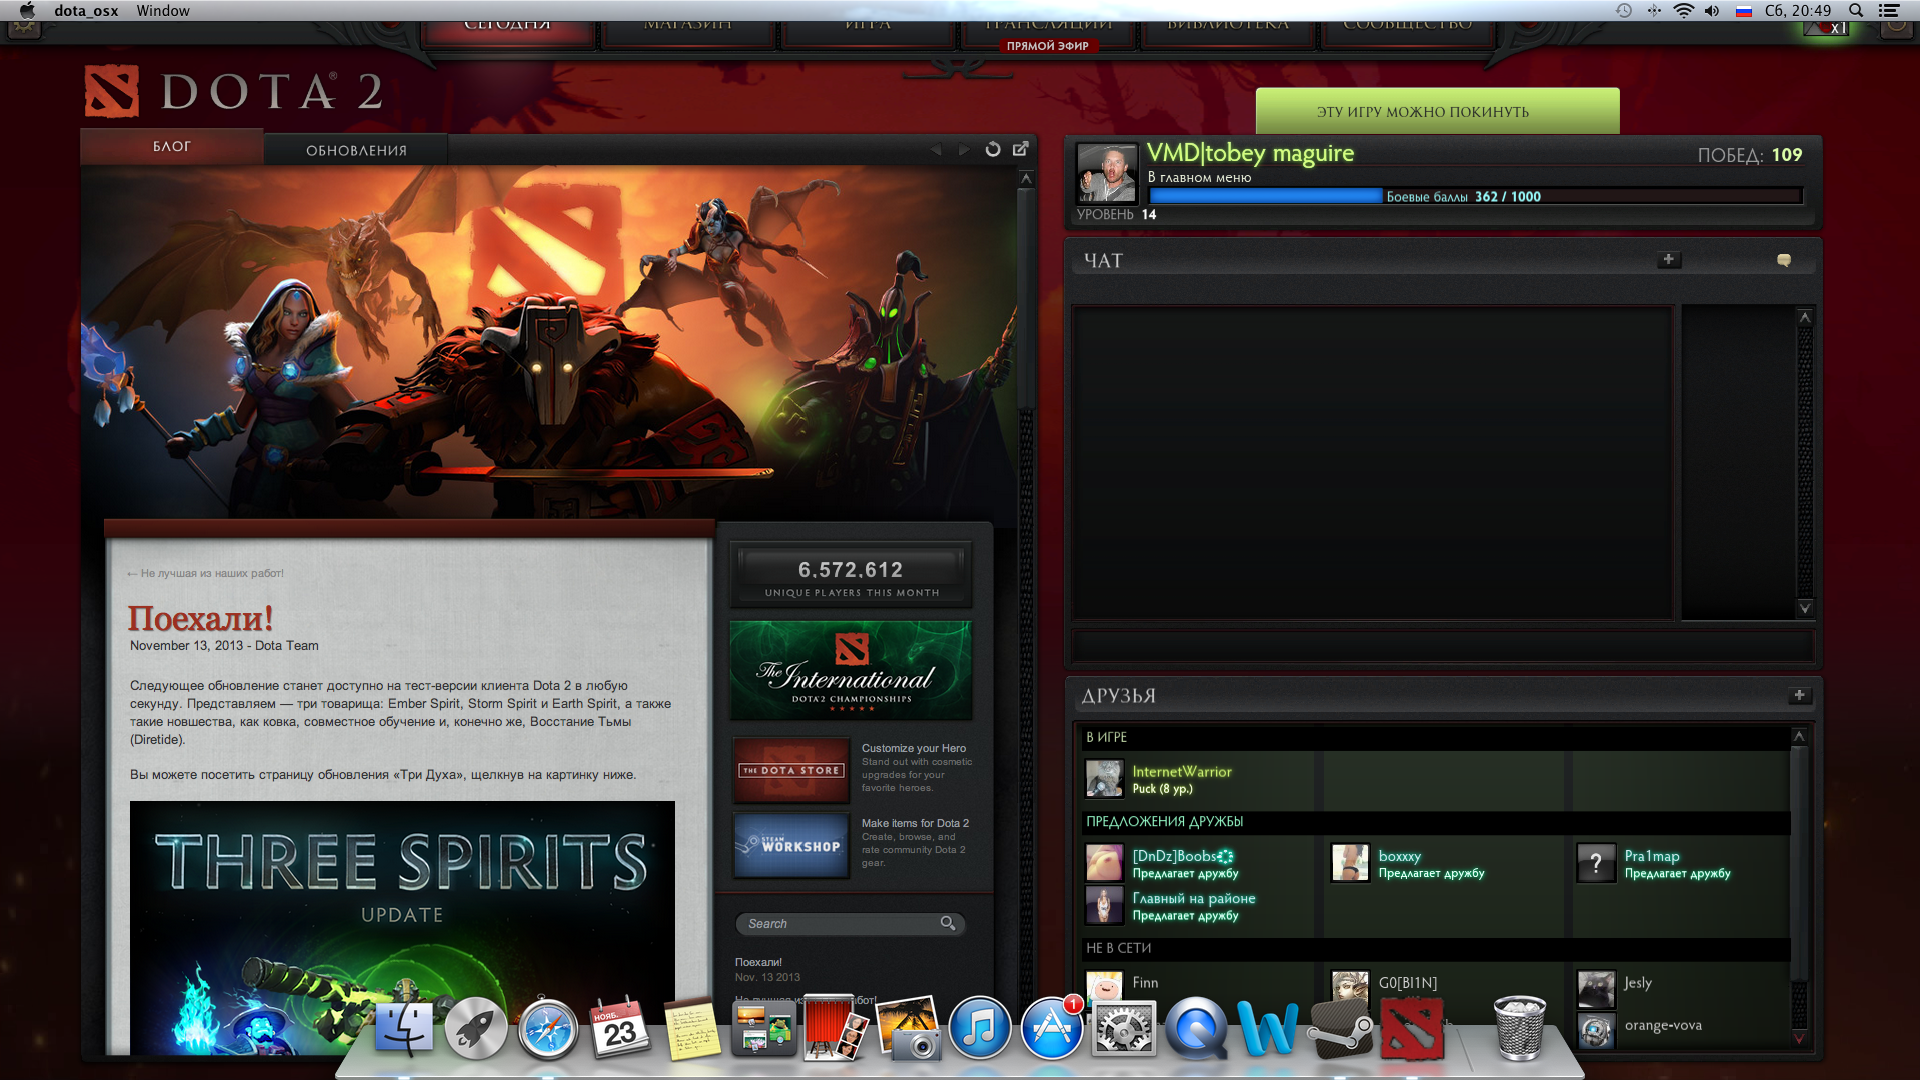This screenshot has width=1920, height=1080.
Task: Click the blog Search input field
Action: coord(838,923)
